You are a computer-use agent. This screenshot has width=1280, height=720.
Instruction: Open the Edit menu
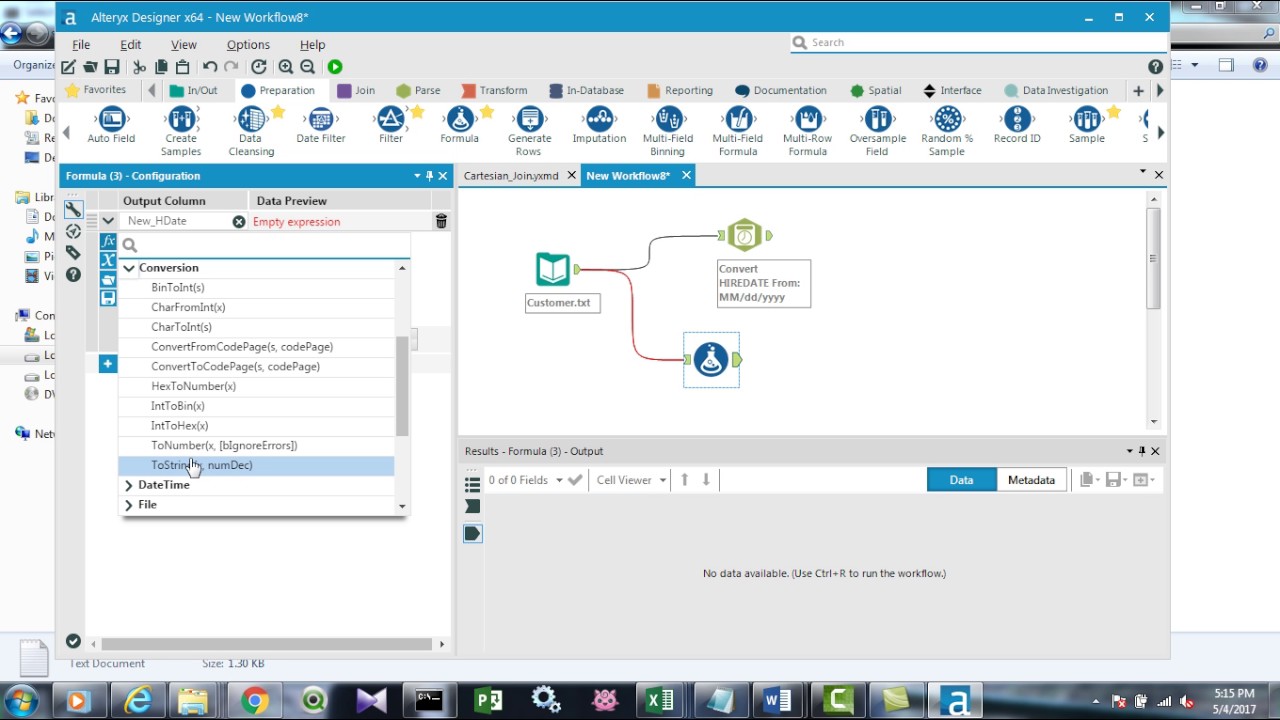(131, 45)
